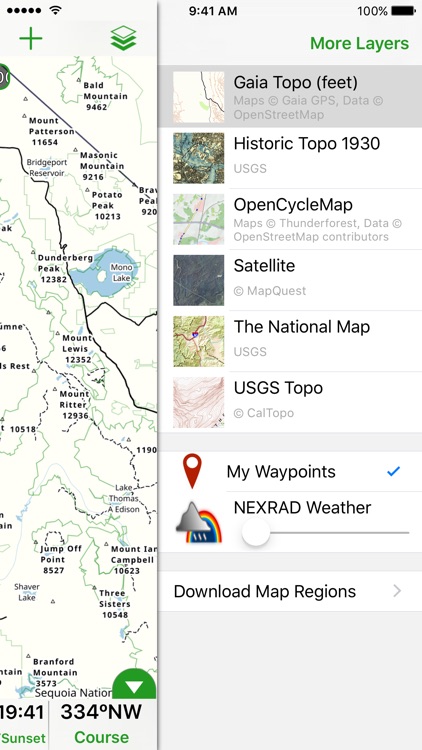Image resolution: width=422 pixels, height=750 pixels.
Task: Open Download Map Regions chevron
Action: 397,591
